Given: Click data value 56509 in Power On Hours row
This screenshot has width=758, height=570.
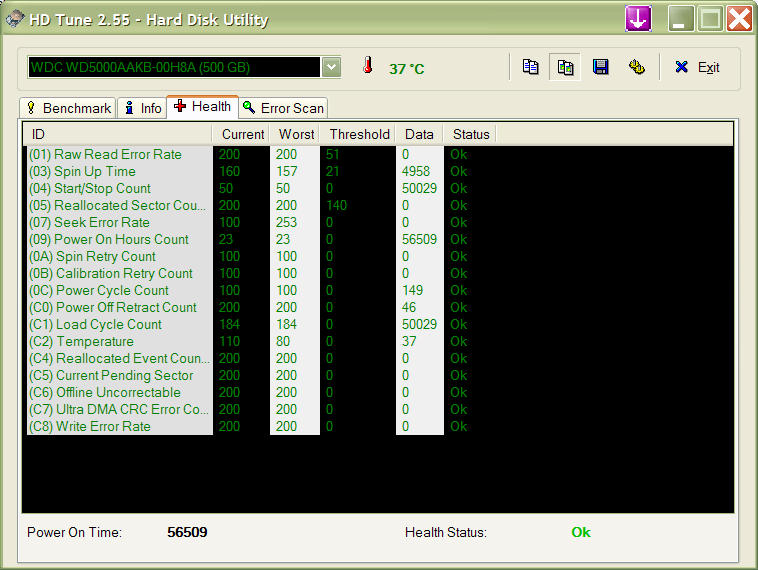Looking at the screenshot, I should pos(419,239).
